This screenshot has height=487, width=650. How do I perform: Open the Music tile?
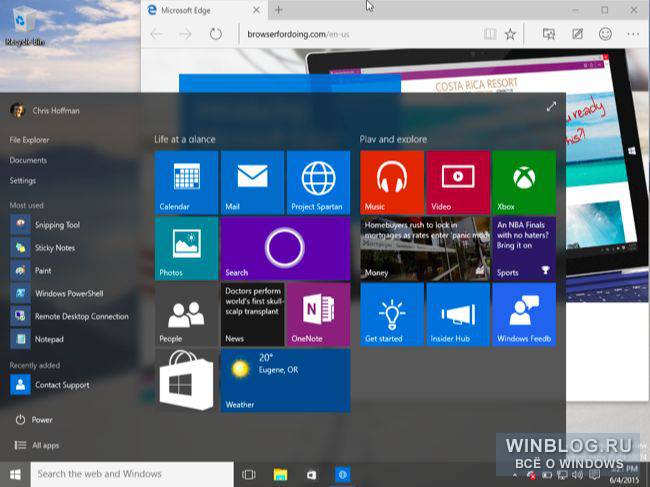click(392, 182)
